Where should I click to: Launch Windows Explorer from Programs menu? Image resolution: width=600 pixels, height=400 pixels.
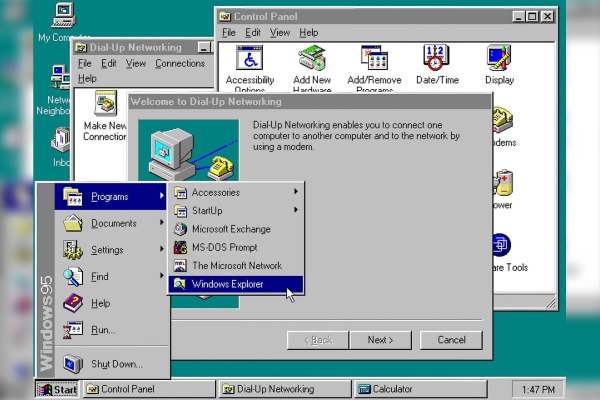[236, 284]
